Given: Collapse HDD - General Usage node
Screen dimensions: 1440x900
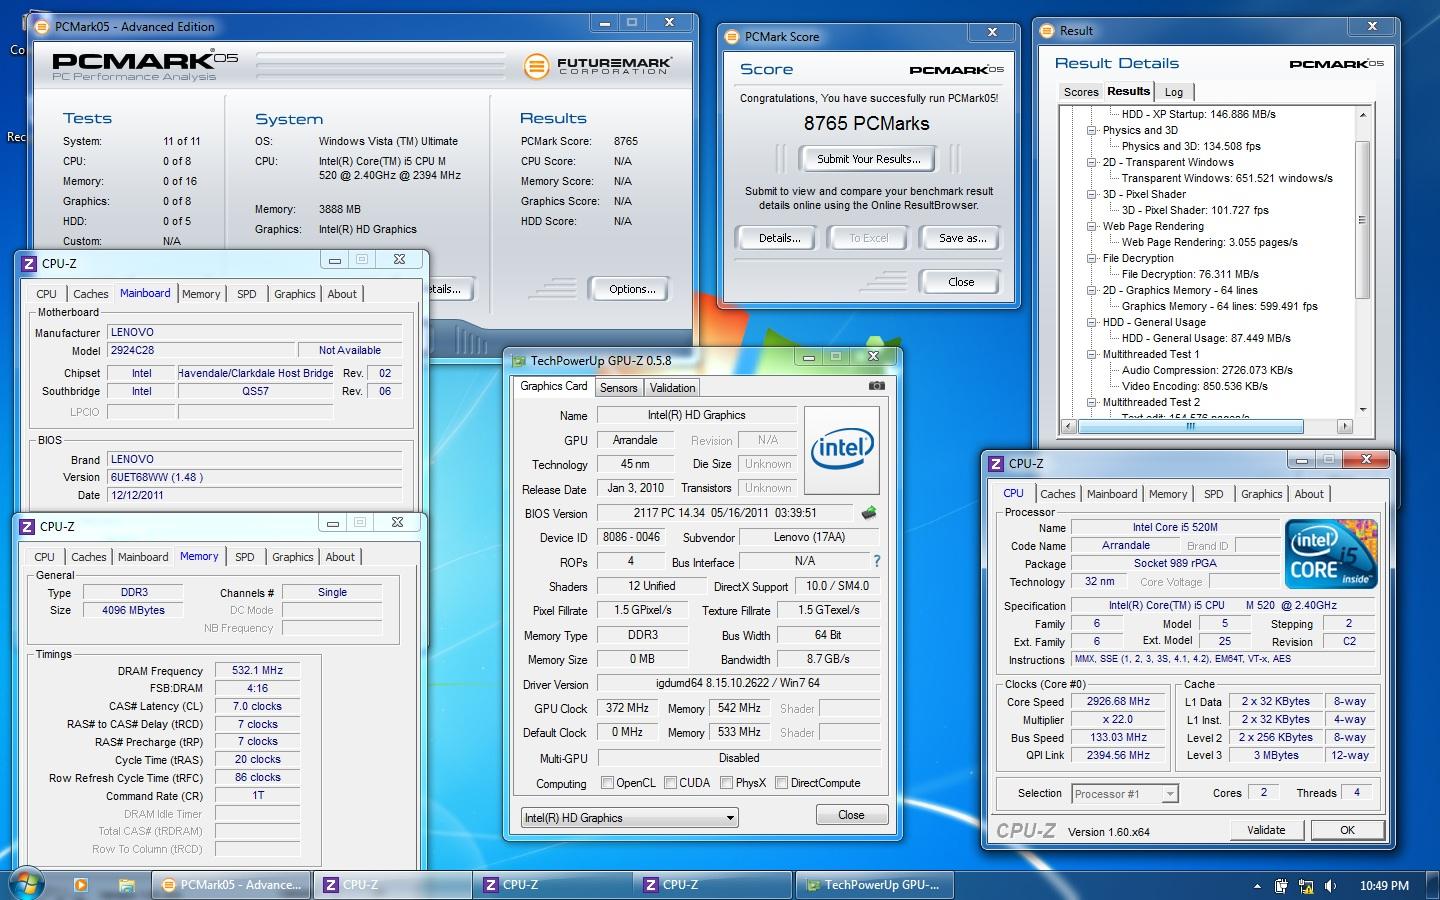Looking at the screenshot, I should pyautogui.click(x=1092, y=322).
